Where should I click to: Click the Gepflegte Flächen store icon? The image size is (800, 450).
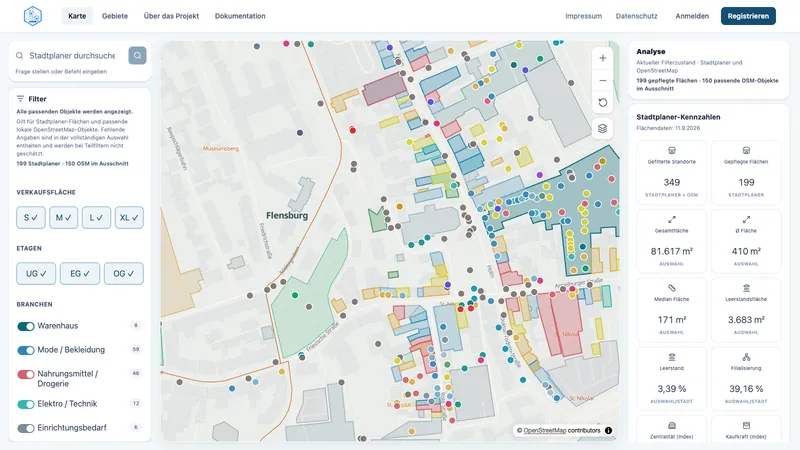(746, 150)
